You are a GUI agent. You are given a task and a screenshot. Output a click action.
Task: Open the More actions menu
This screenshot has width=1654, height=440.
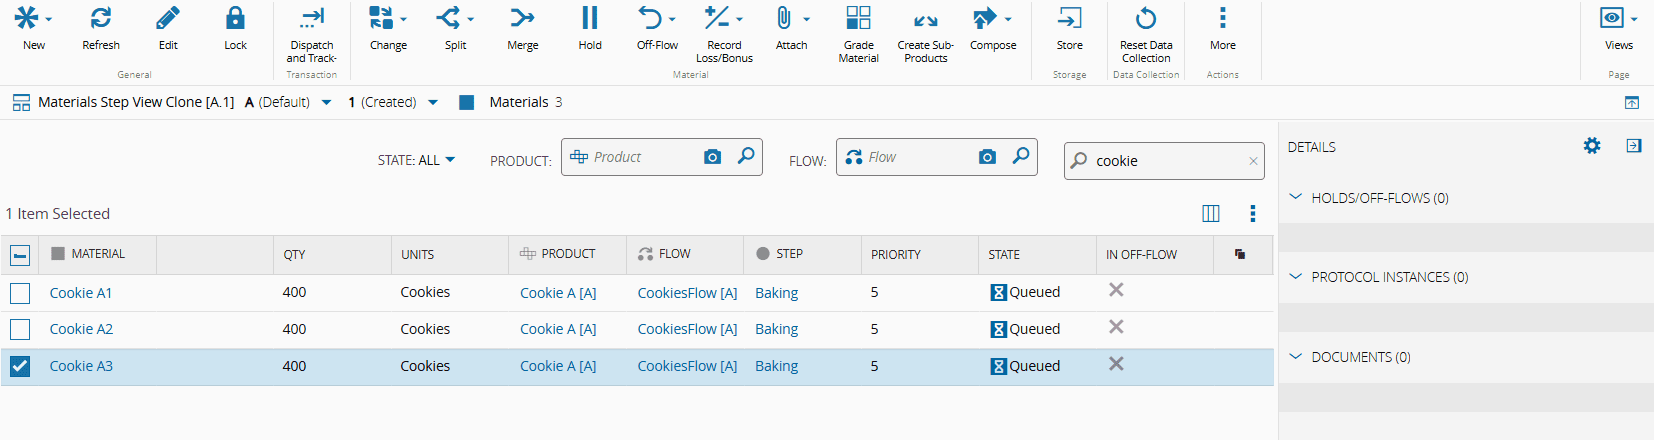[1222, 18]
